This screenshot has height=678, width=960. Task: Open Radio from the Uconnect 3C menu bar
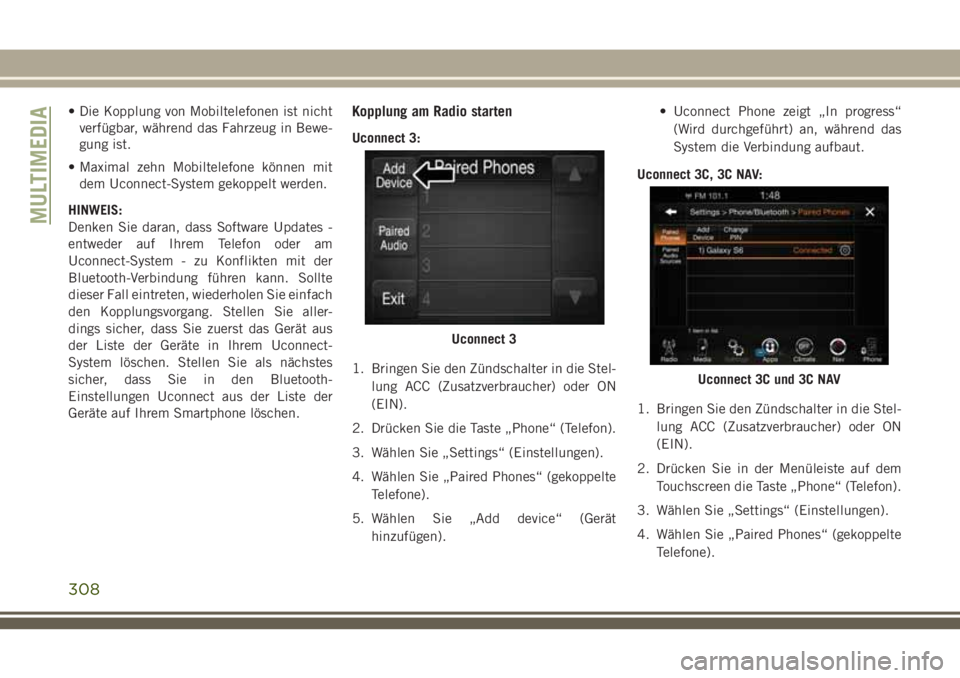coord(669,350)
